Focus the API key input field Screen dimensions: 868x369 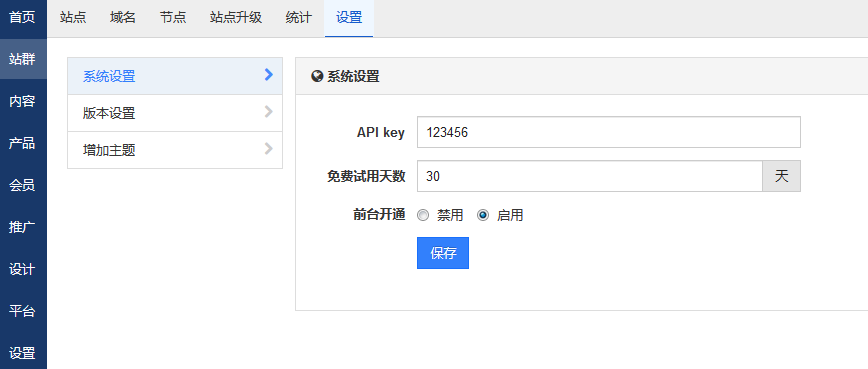(609, 132)
